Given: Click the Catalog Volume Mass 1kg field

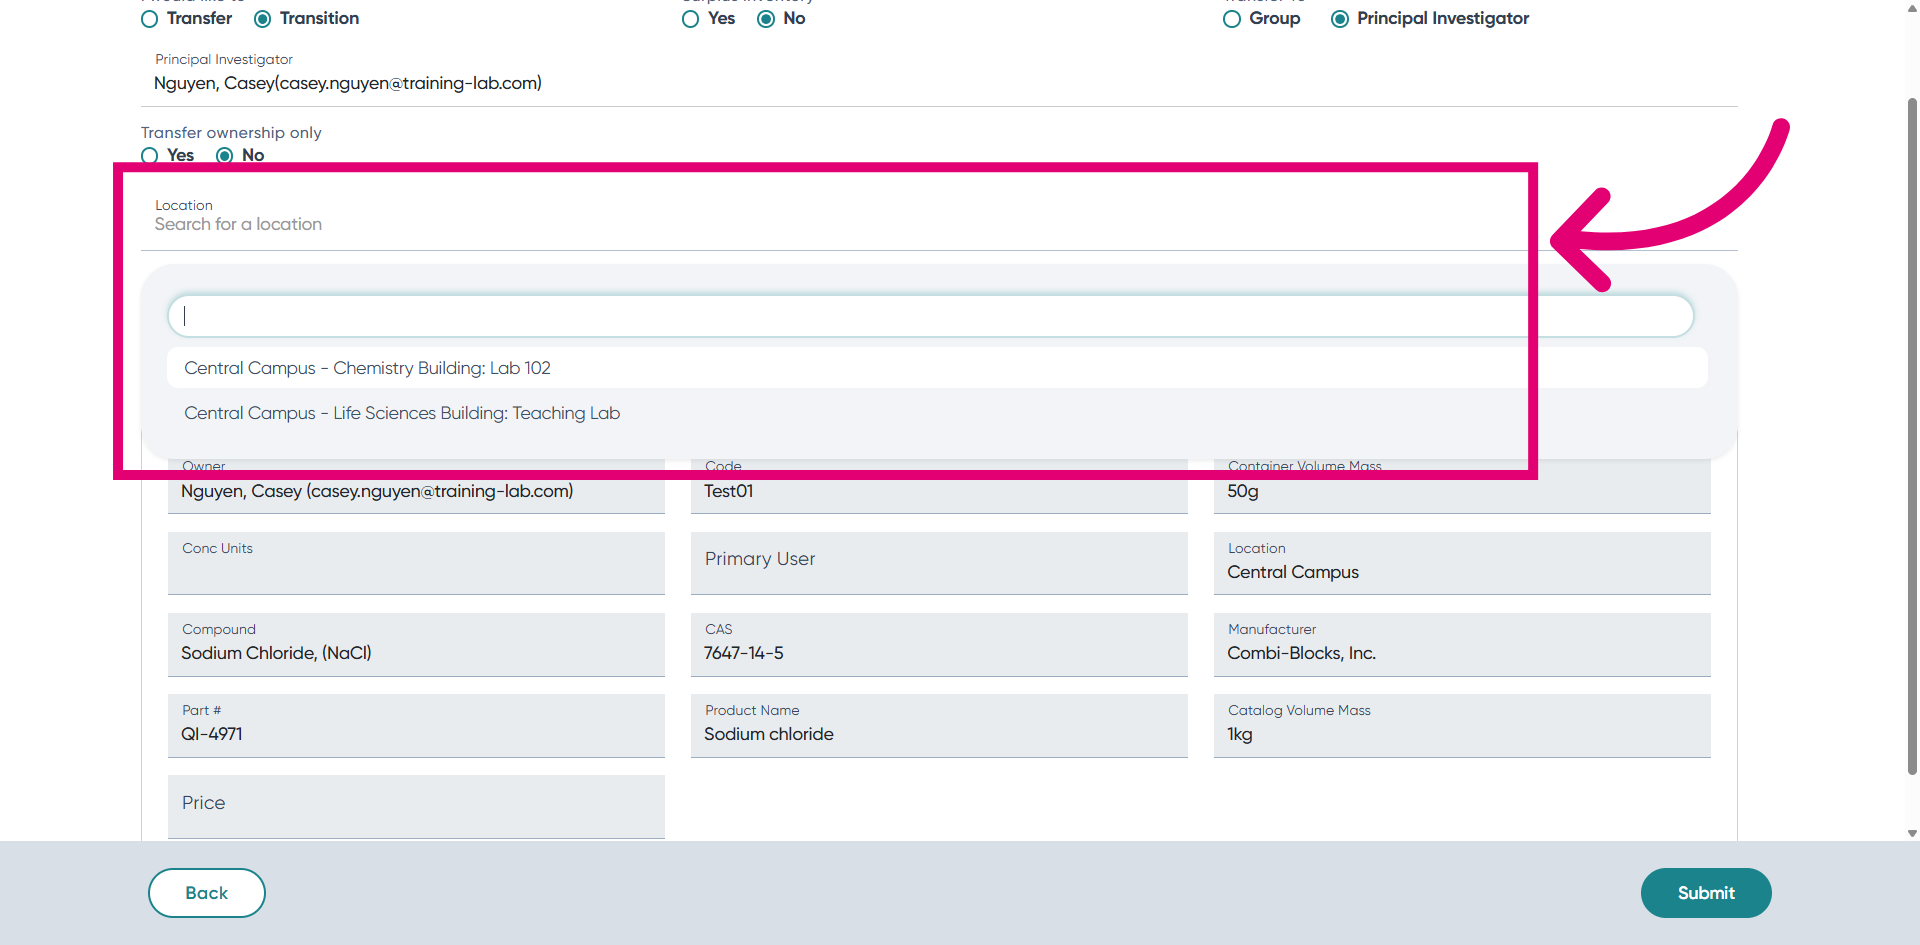Looking at the screenshot, I should click(x=1462, y=725).
